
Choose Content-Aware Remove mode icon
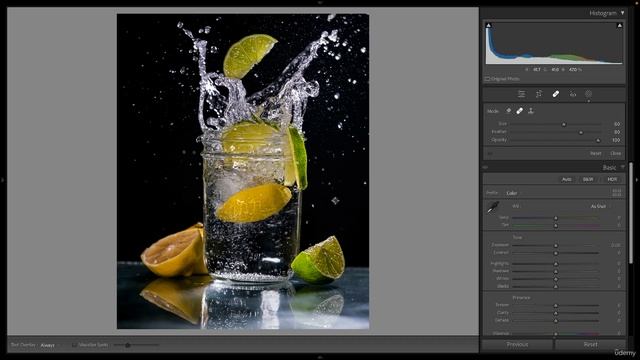[509, 111]
